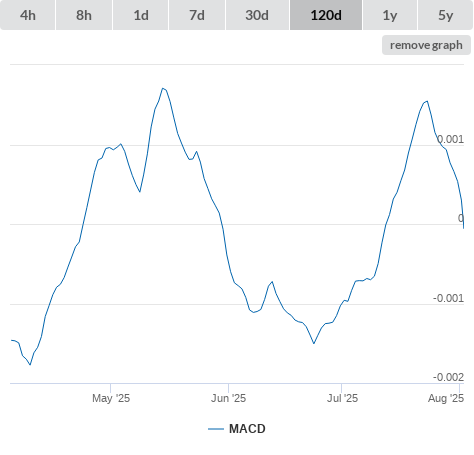Viewport: 474px width, 455px height.
Task: Click the highest MACD peak in mid-May
Action: 163,88
